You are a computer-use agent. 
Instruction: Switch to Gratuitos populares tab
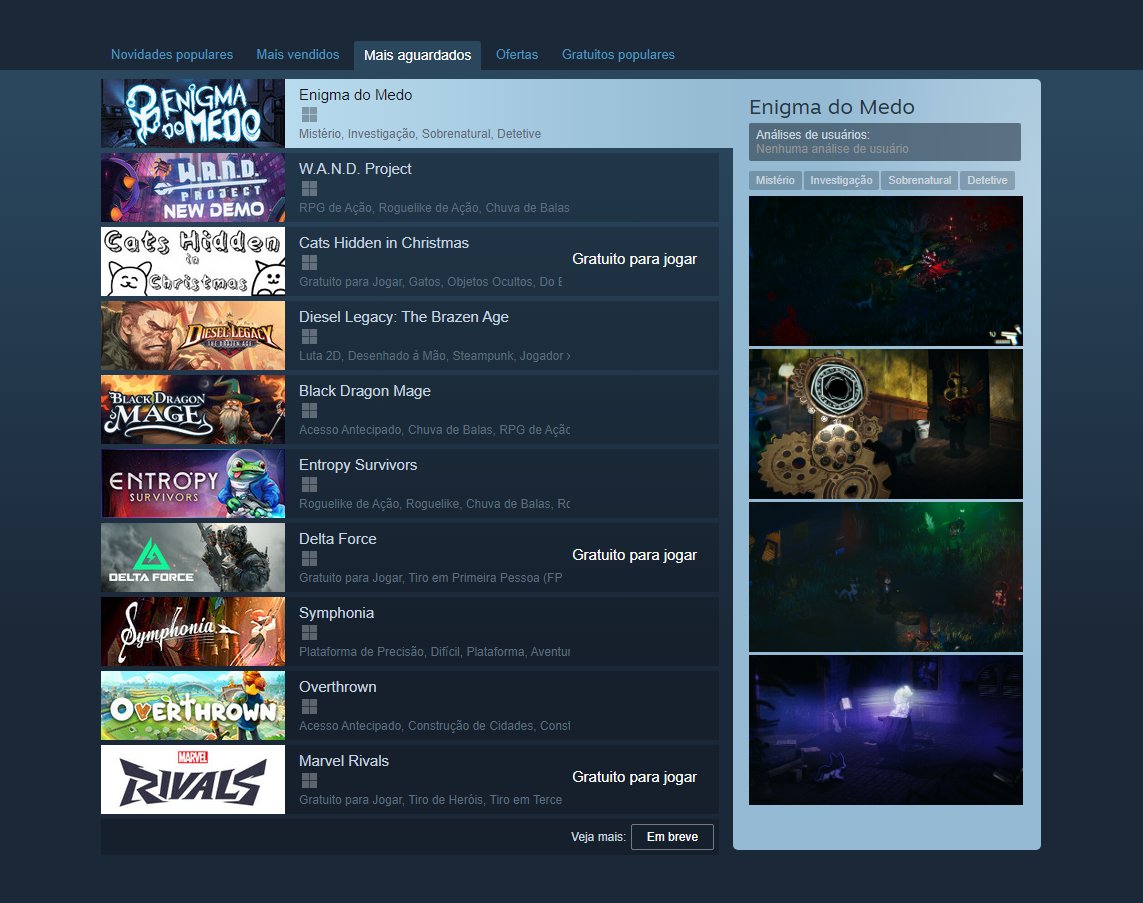618,55
